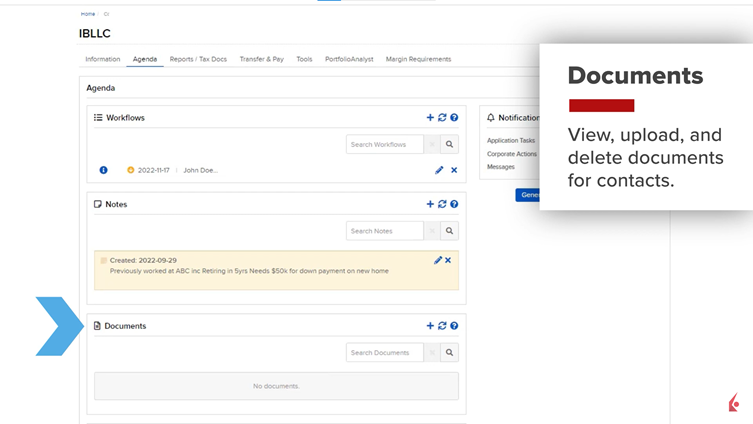Run search with Workflows magnifier button
The image size is (753, 424).
pos(450,145)
